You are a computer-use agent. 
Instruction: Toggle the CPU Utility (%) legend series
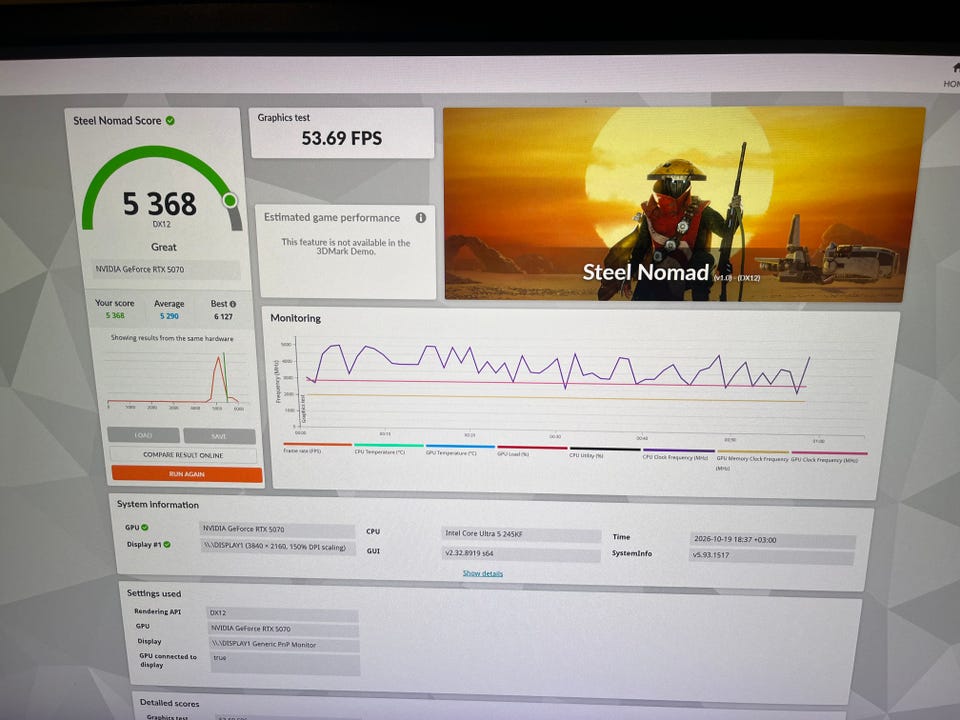605,452
